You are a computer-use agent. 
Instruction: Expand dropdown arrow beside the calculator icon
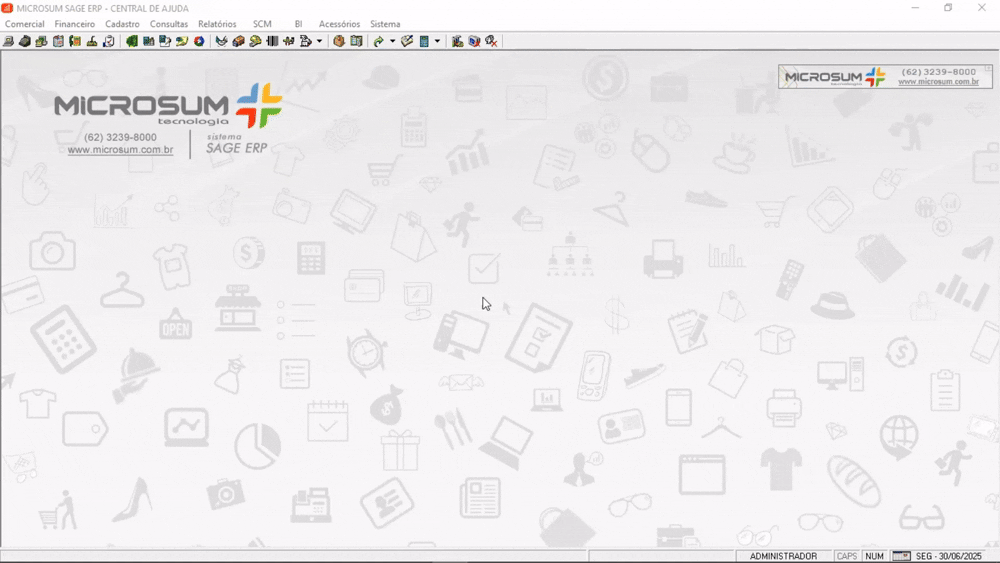[x=437, y=41]
